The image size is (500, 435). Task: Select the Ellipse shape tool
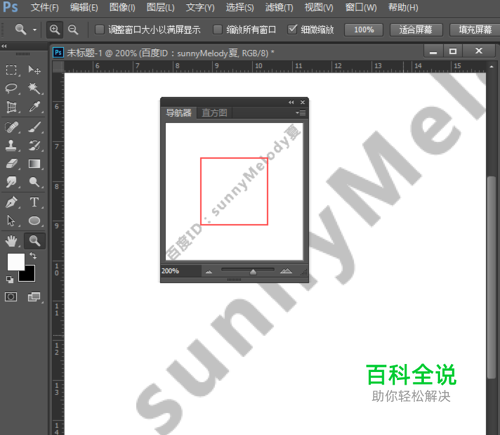(34, 221)
